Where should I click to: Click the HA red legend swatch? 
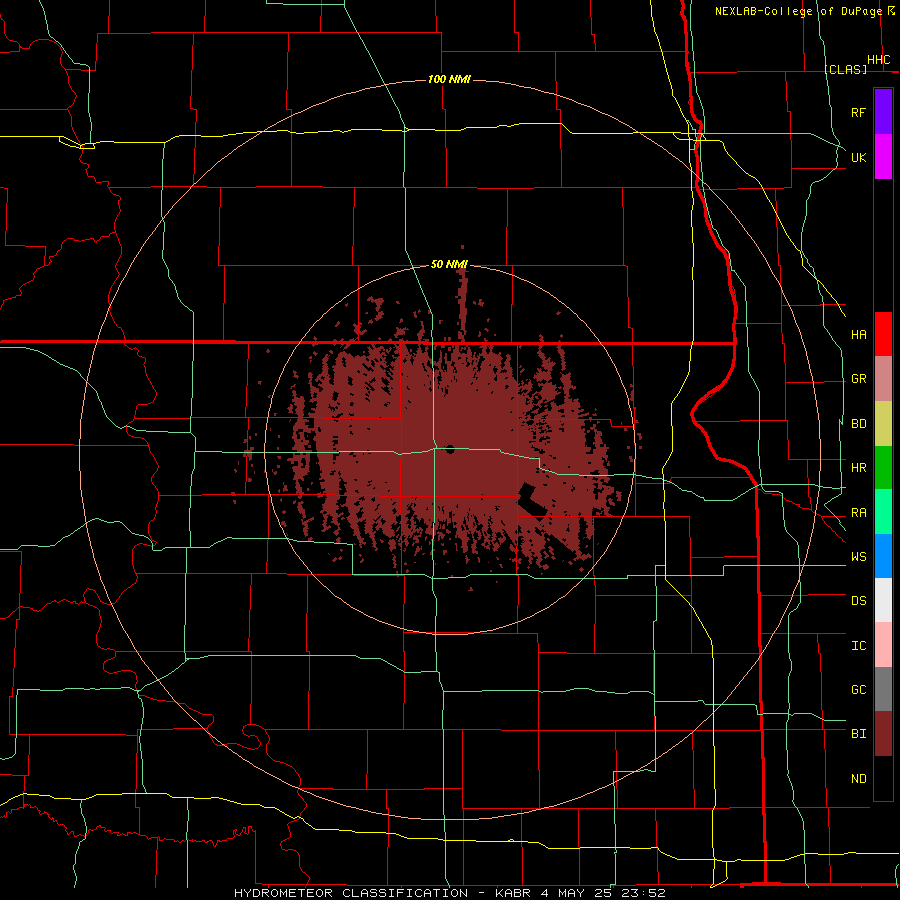(x=883, y=334)
